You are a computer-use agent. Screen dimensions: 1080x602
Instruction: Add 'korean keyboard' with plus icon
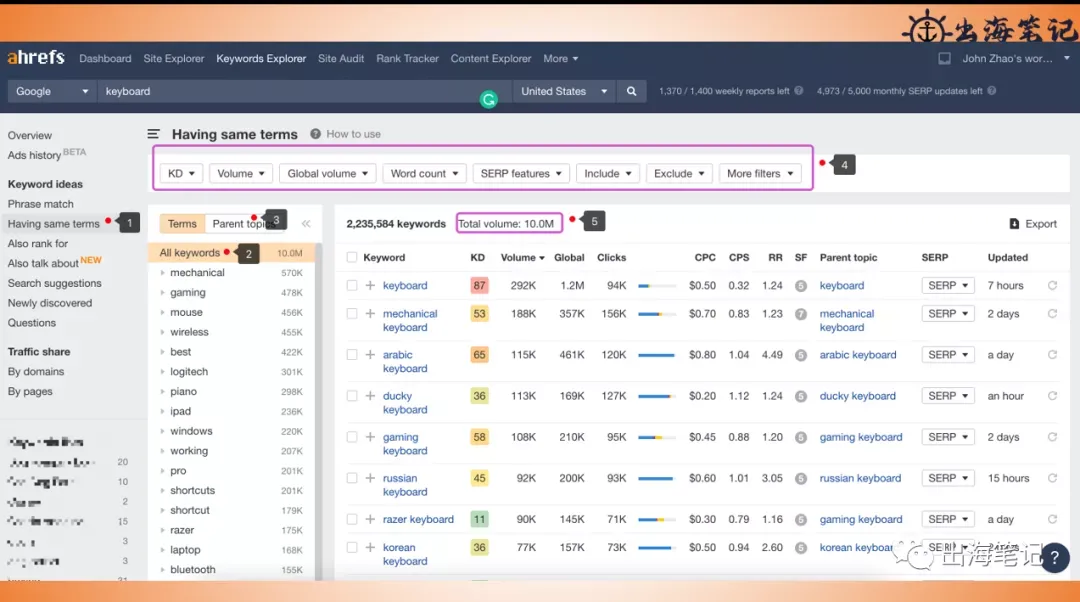tap(370, 548)
